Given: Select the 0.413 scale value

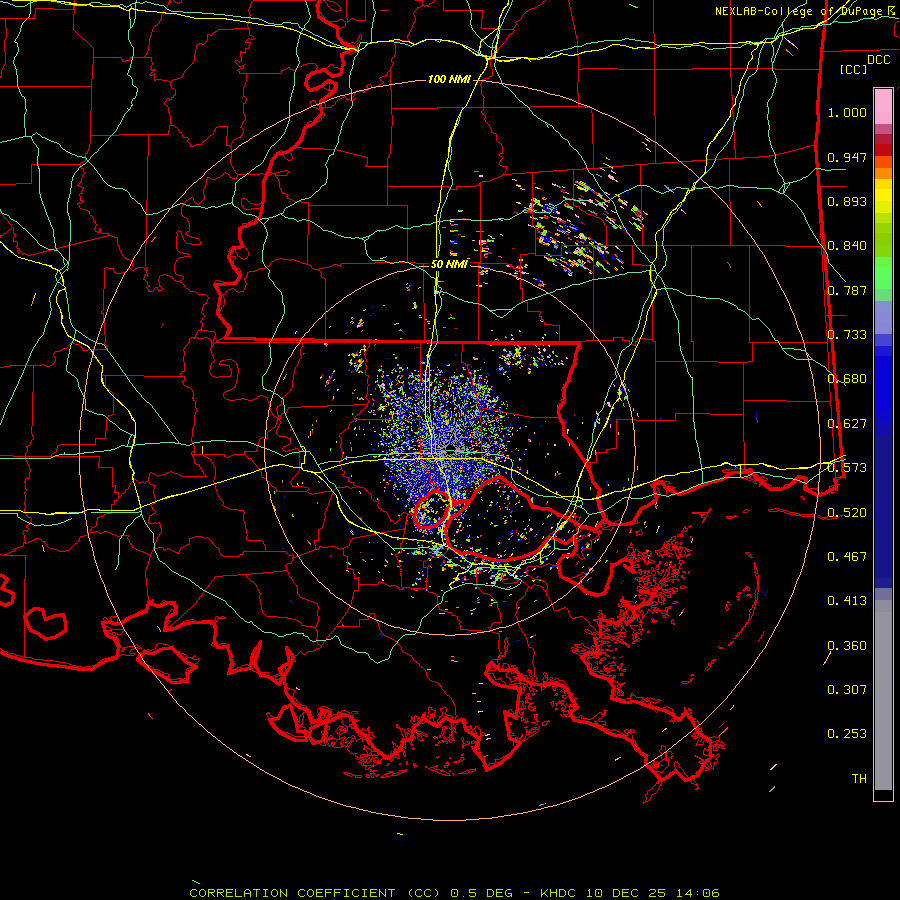Looking at the screenshot, I should (x=847, y=601).
